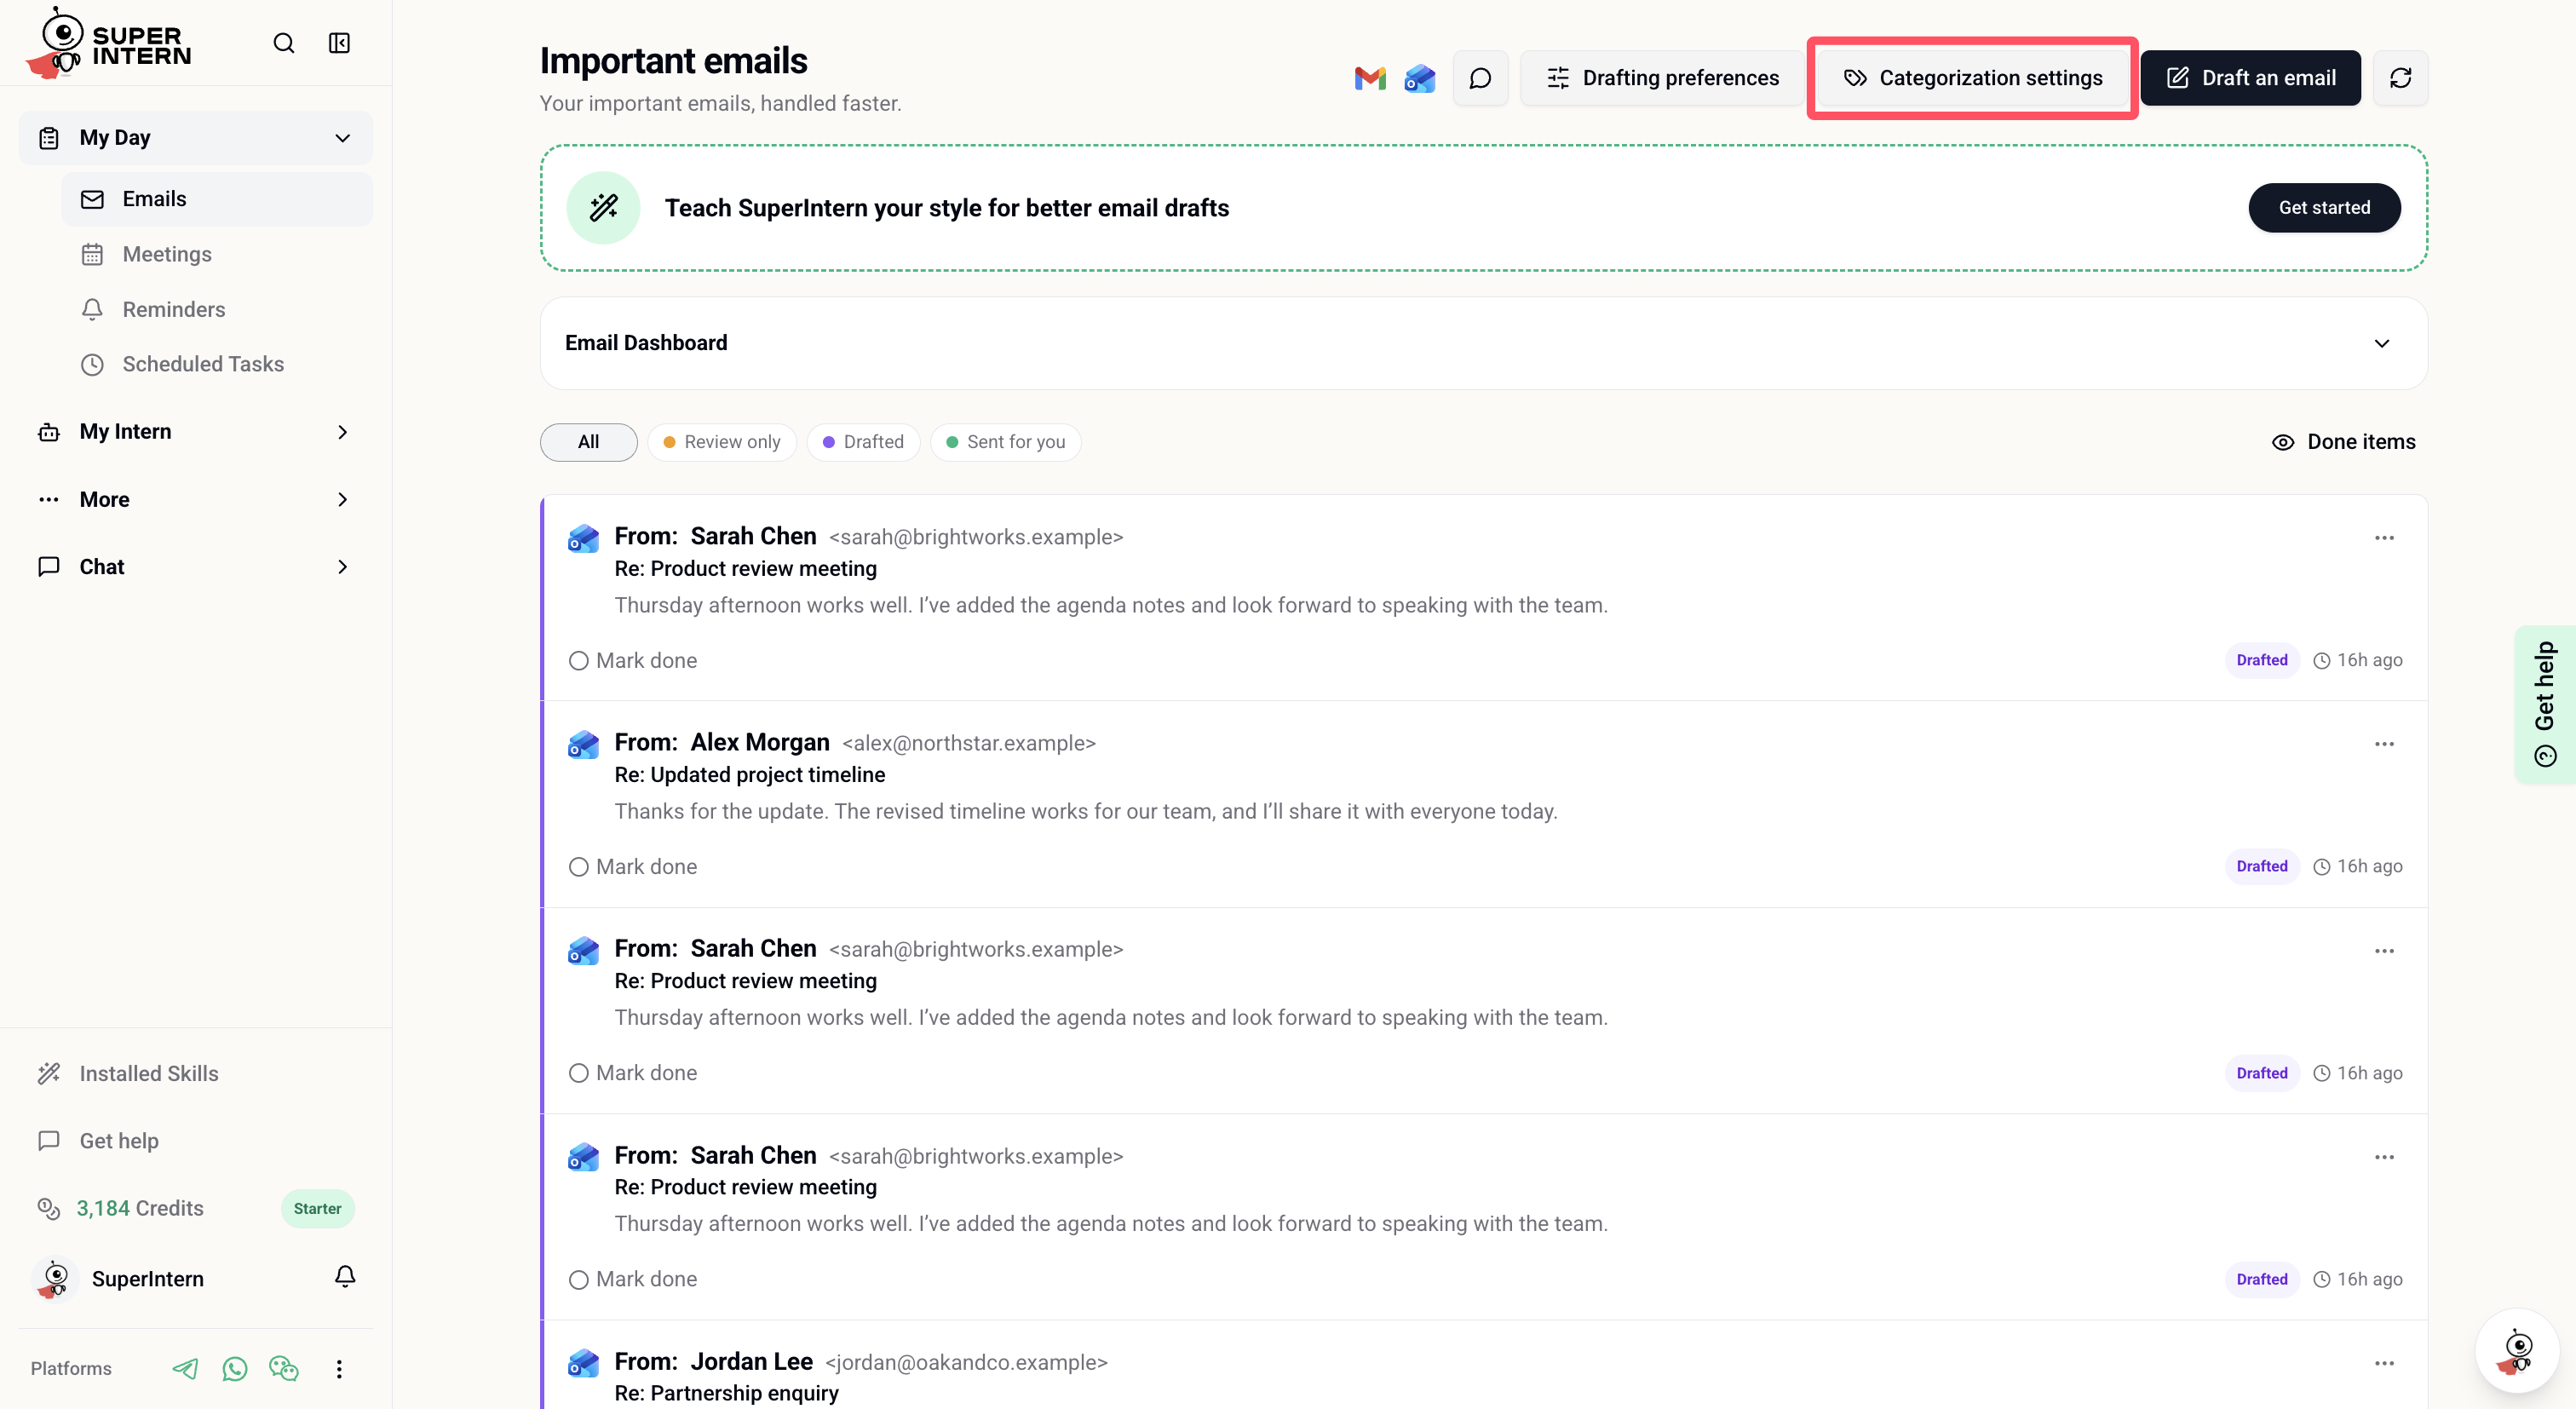
Task: Click the Outlook icon on Jordan Lee email
Action: (x=583, y=1363)
